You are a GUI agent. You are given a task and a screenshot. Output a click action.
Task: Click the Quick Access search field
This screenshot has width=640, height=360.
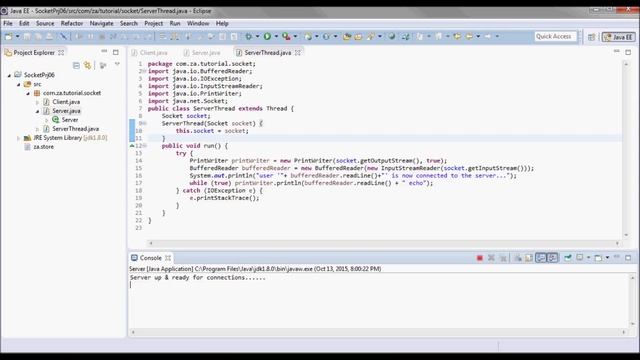556,37
